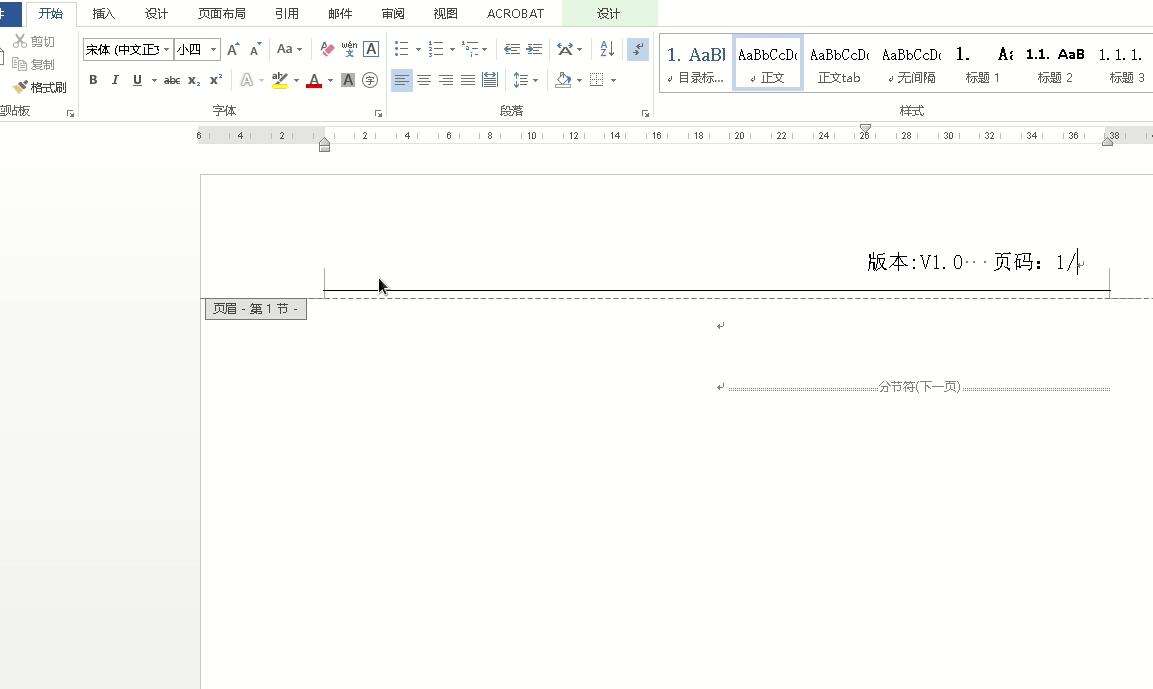Select the 格式刷 Format Painter
The image size is (1153, 689).
[x=40, y=87]
